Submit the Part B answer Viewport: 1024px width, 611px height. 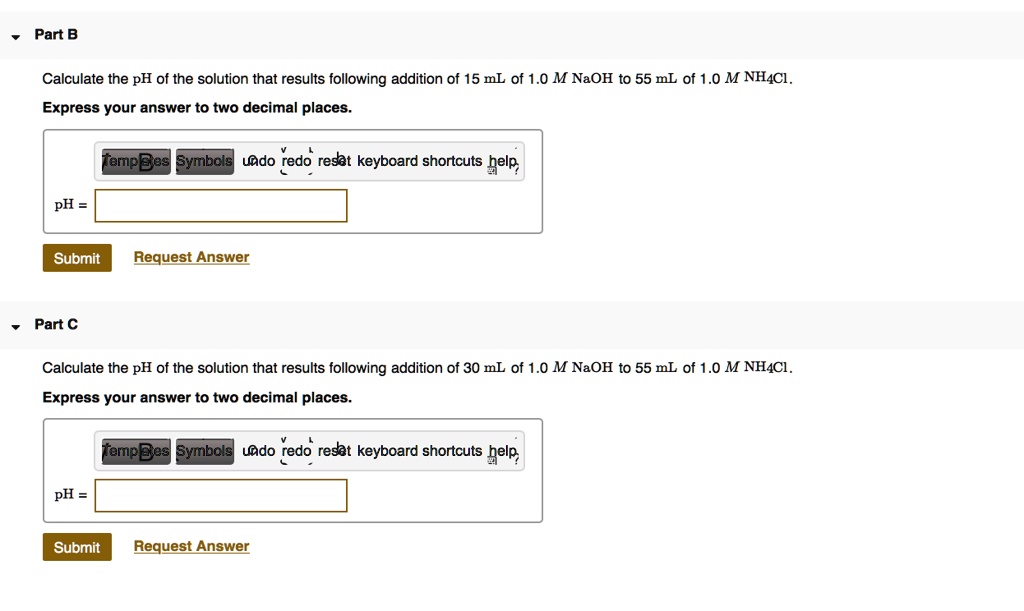point(77,258)
